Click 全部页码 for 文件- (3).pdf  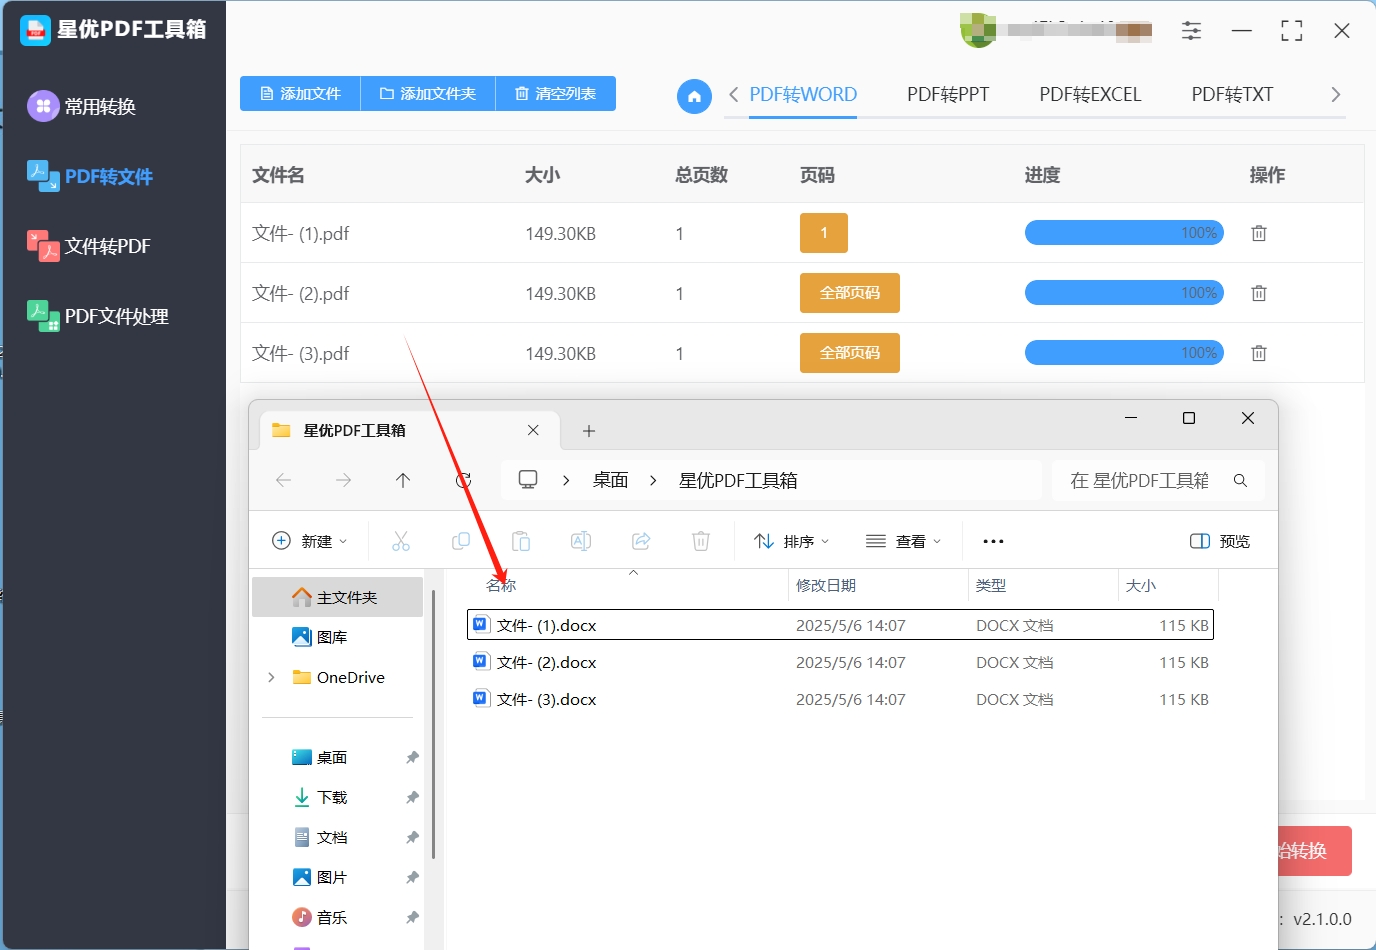[x=850, y=353]
